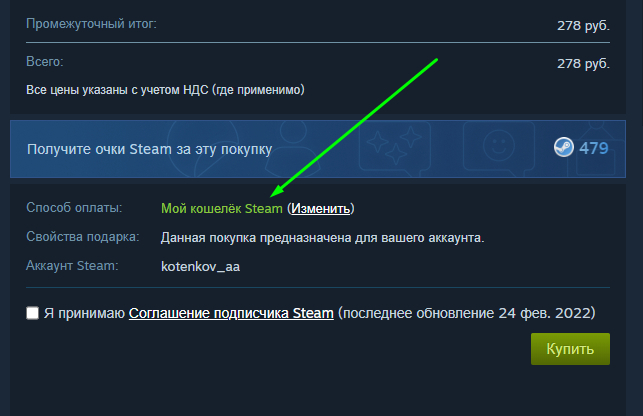Select the account name kotenkov_aa
643x416 pixels.
pos(201,267)
